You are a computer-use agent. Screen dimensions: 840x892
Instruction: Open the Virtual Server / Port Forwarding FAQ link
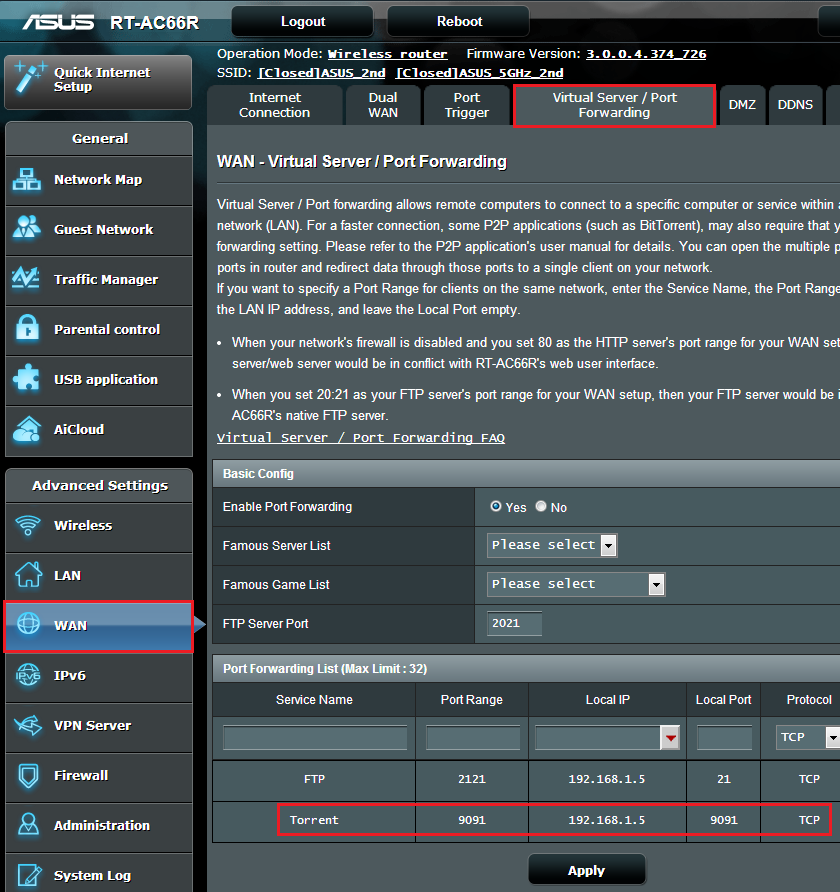[x=360, y=438]
